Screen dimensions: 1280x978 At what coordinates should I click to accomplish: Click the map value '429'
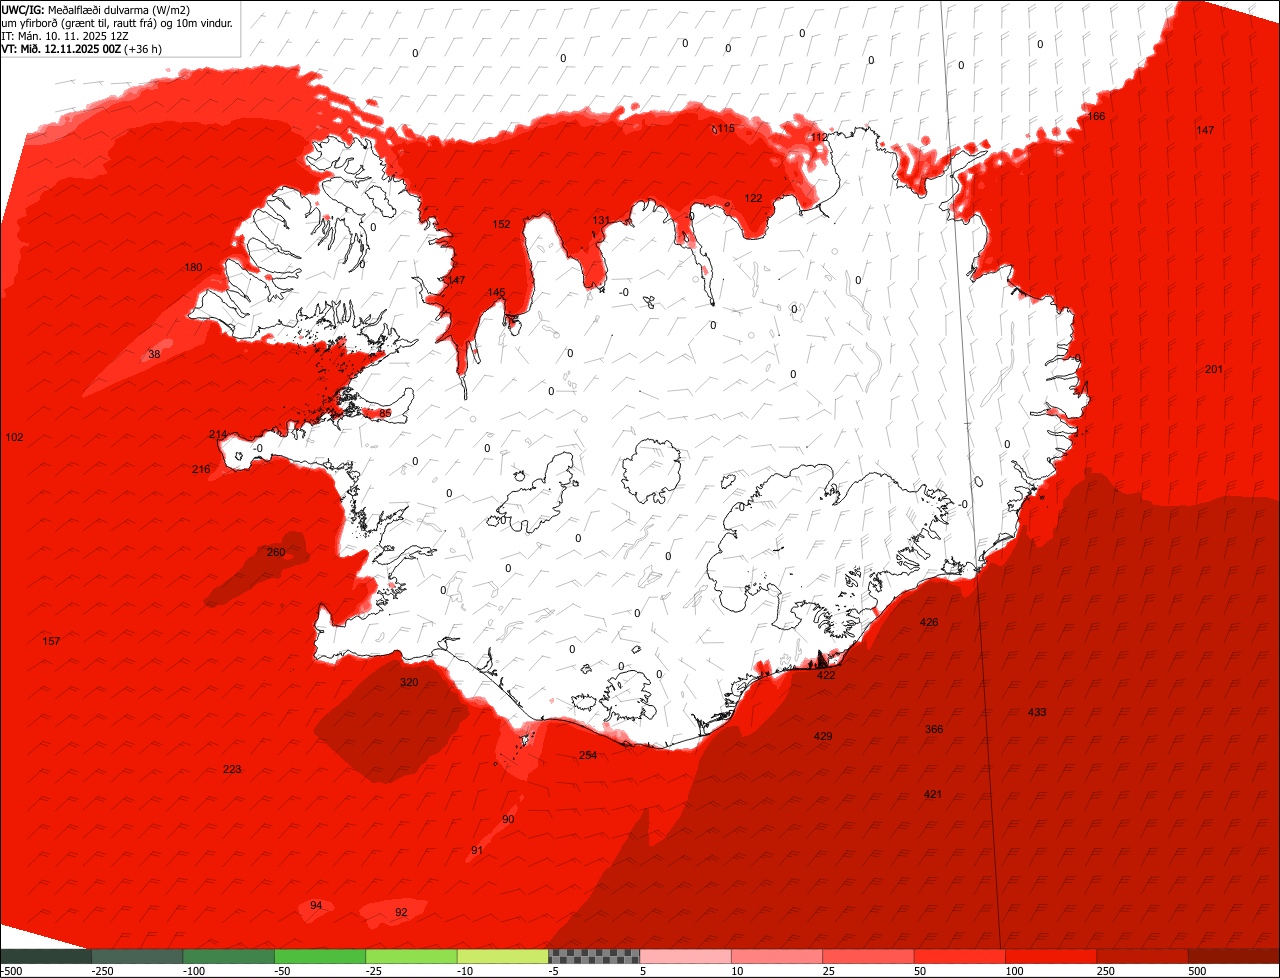823,736
